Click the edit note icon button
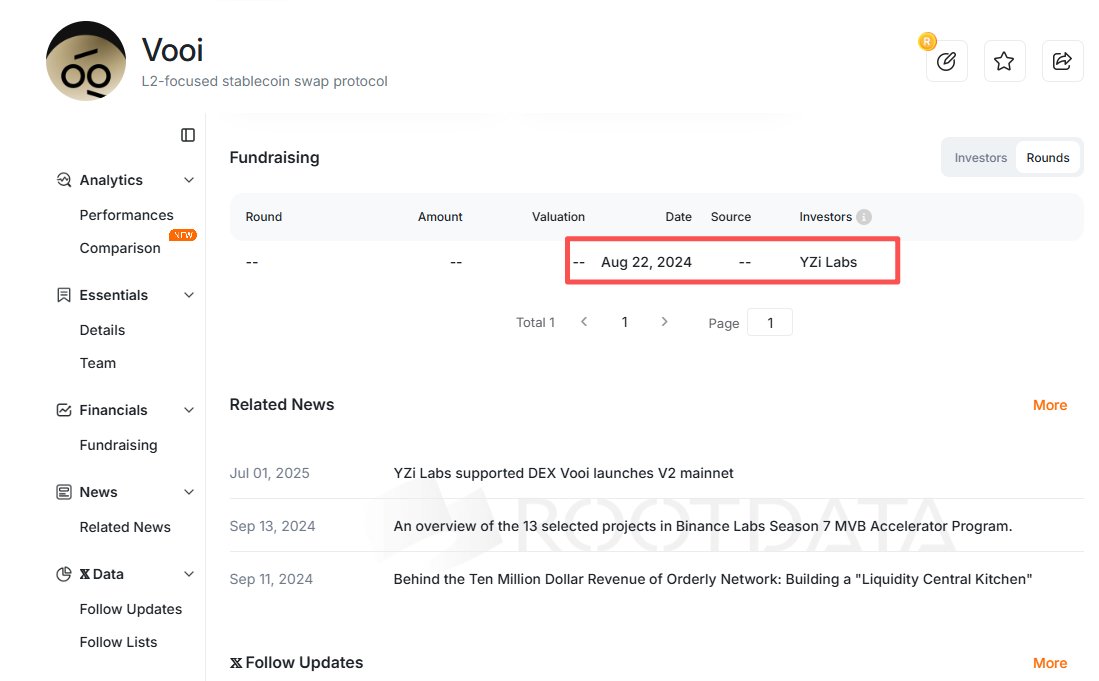This screenshot has height=681, width=1099. 946,62
